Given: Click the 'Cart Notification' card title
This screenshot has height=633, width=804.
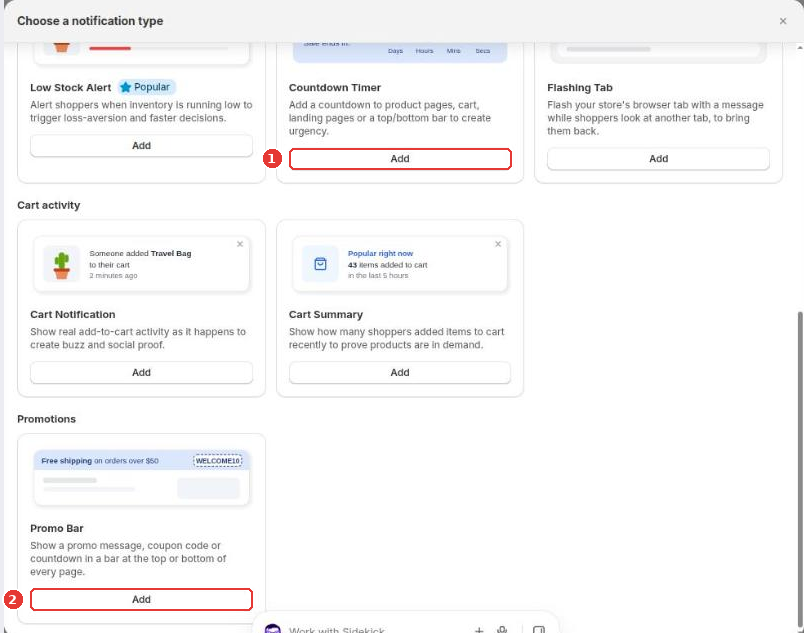Looking at the screenshot, I should (x=73, y=315).
